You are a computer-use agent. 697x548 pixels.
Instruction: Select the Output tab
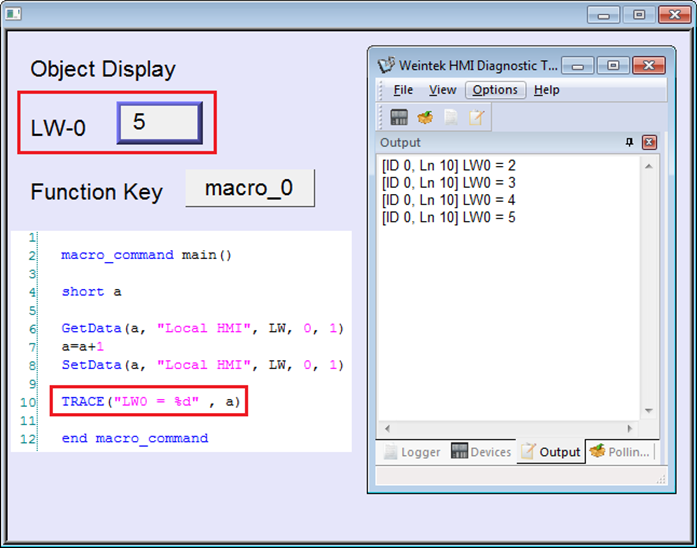pos(551,452)
